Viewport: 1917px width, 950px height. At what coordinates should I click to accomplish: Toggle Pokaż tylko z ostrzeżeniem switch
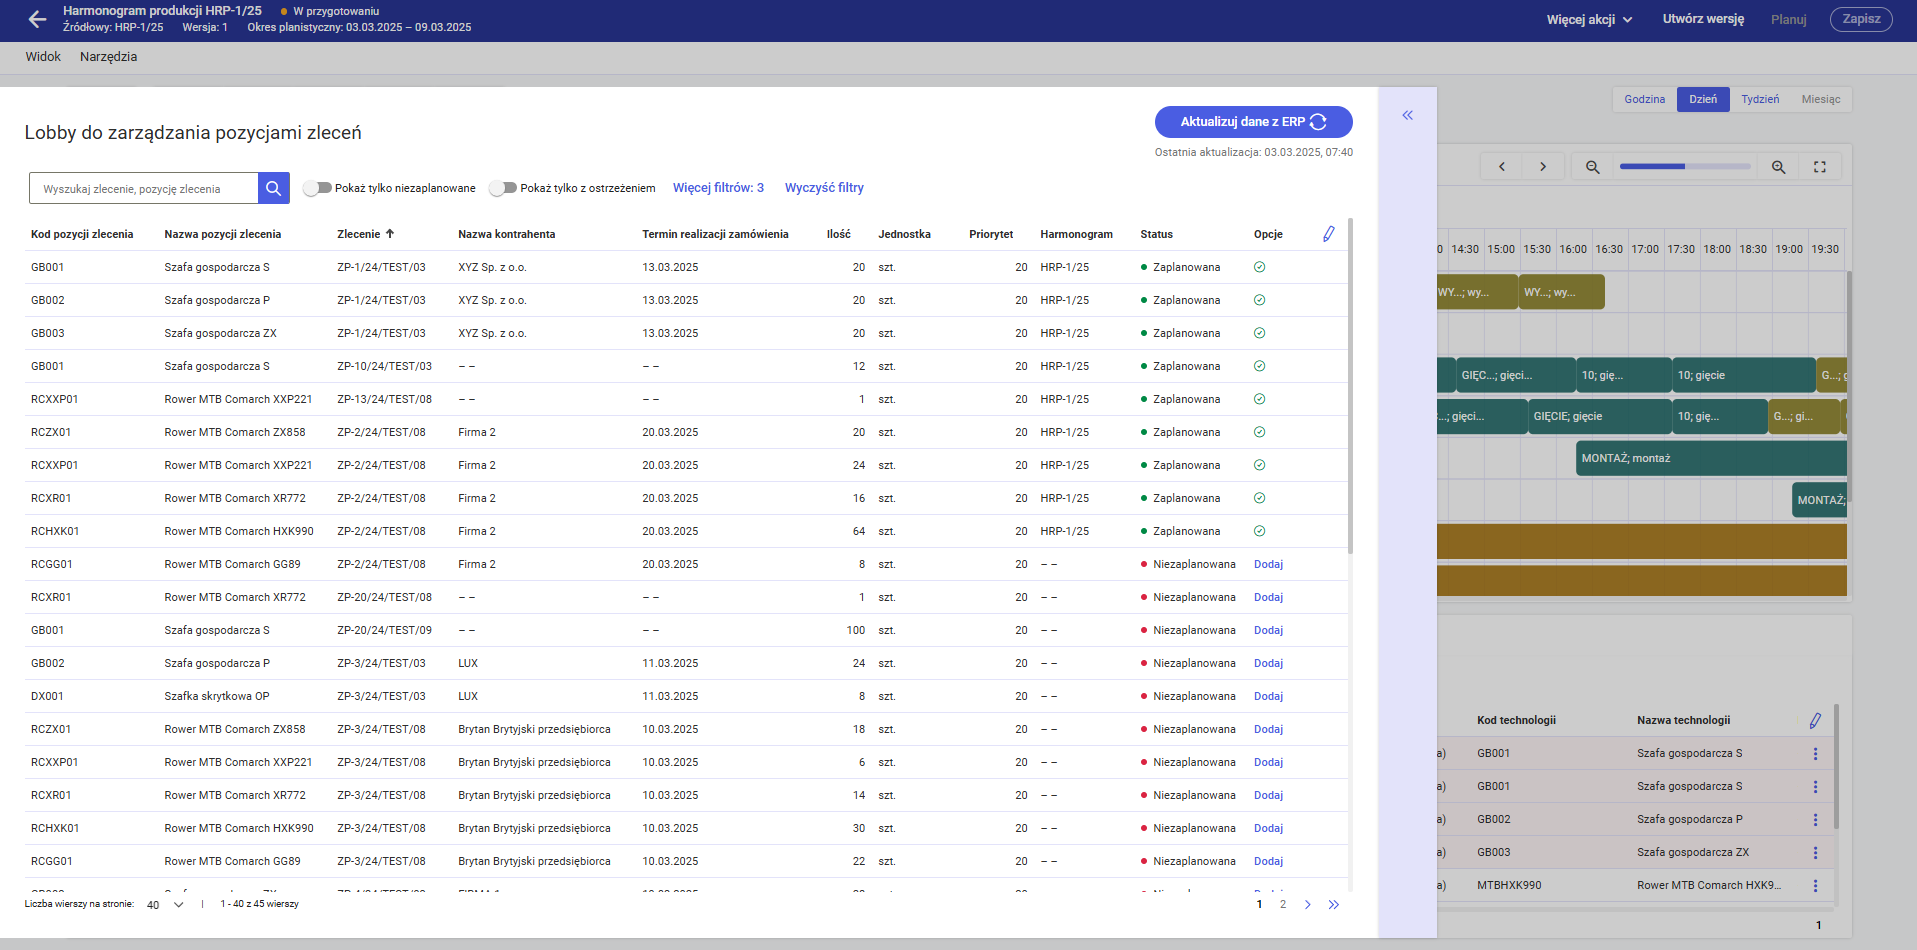coord(503,188)
